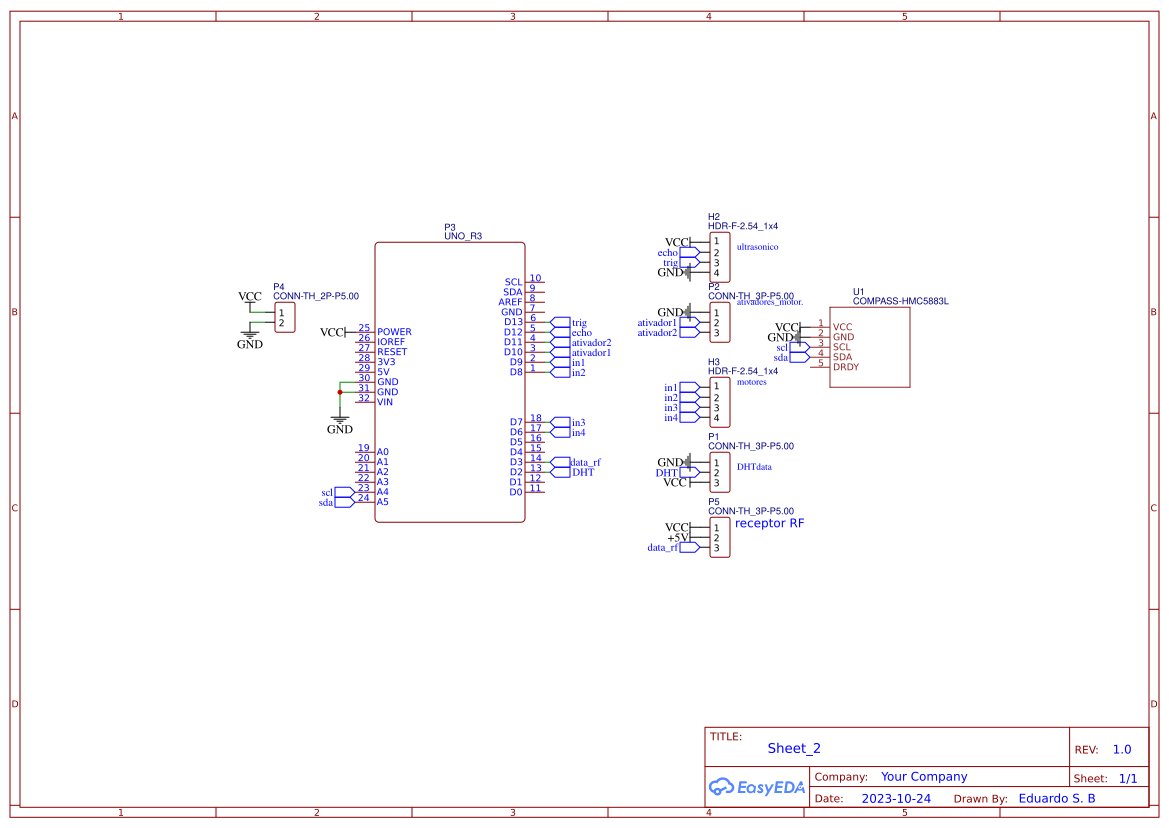Select 'in1' net port on H3 header

click(x=682, y=388)
